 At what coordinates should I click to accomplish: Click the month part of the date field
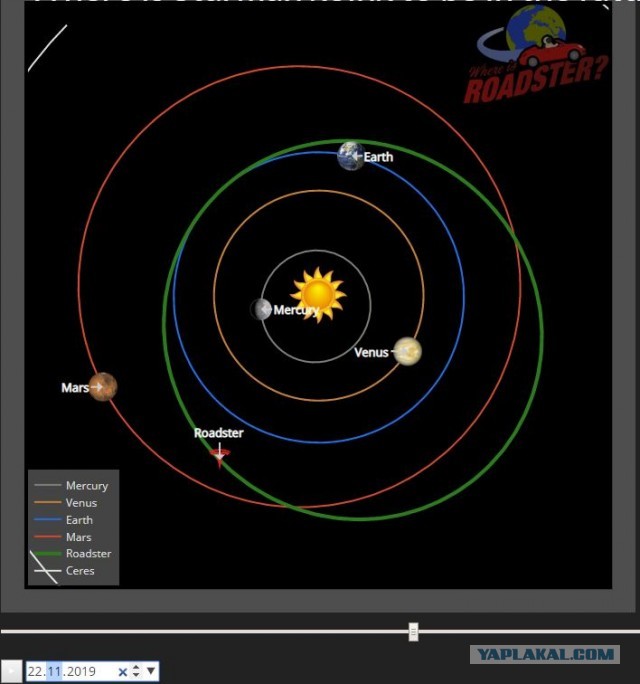[54, 671]
